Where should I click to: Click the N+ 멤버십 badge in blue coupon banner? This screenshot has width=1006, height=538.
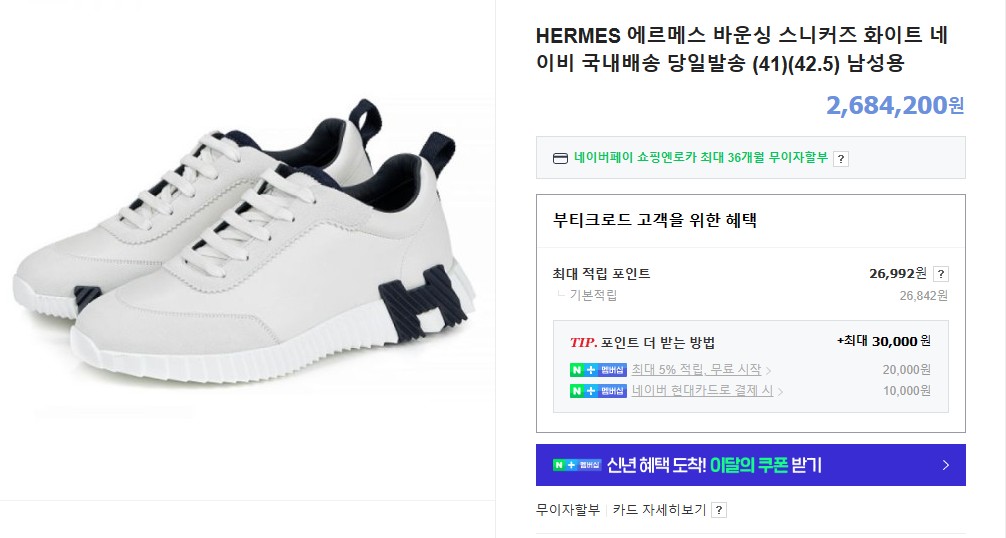click(x=577, y=465)
